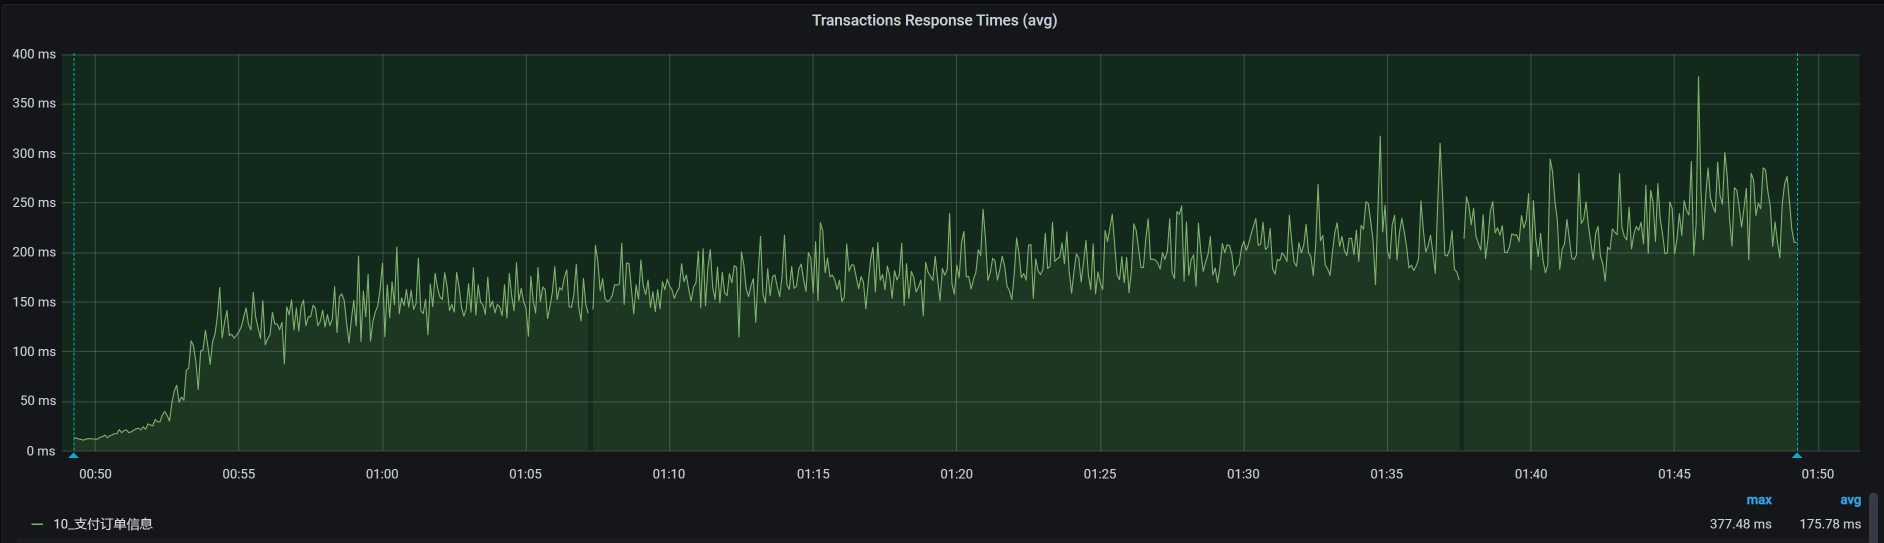Click the legend vertical scrollbar
The height and width of the screenshot is (543, 1884).
1873,515
